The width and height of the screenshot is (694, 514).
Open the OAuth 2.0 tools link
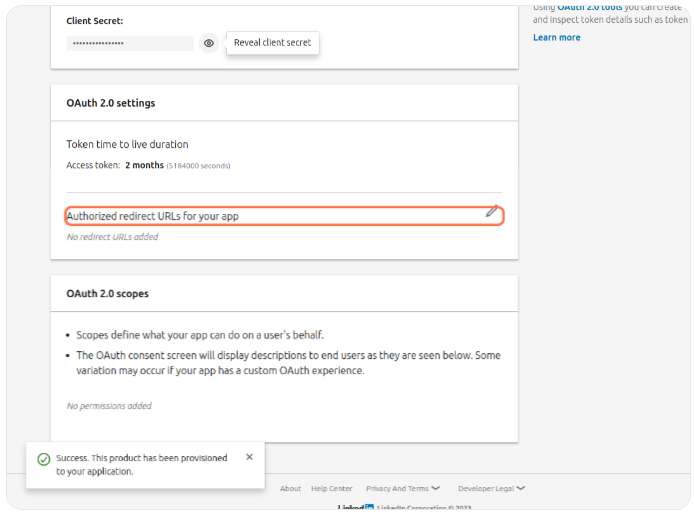tap(589, 7)
